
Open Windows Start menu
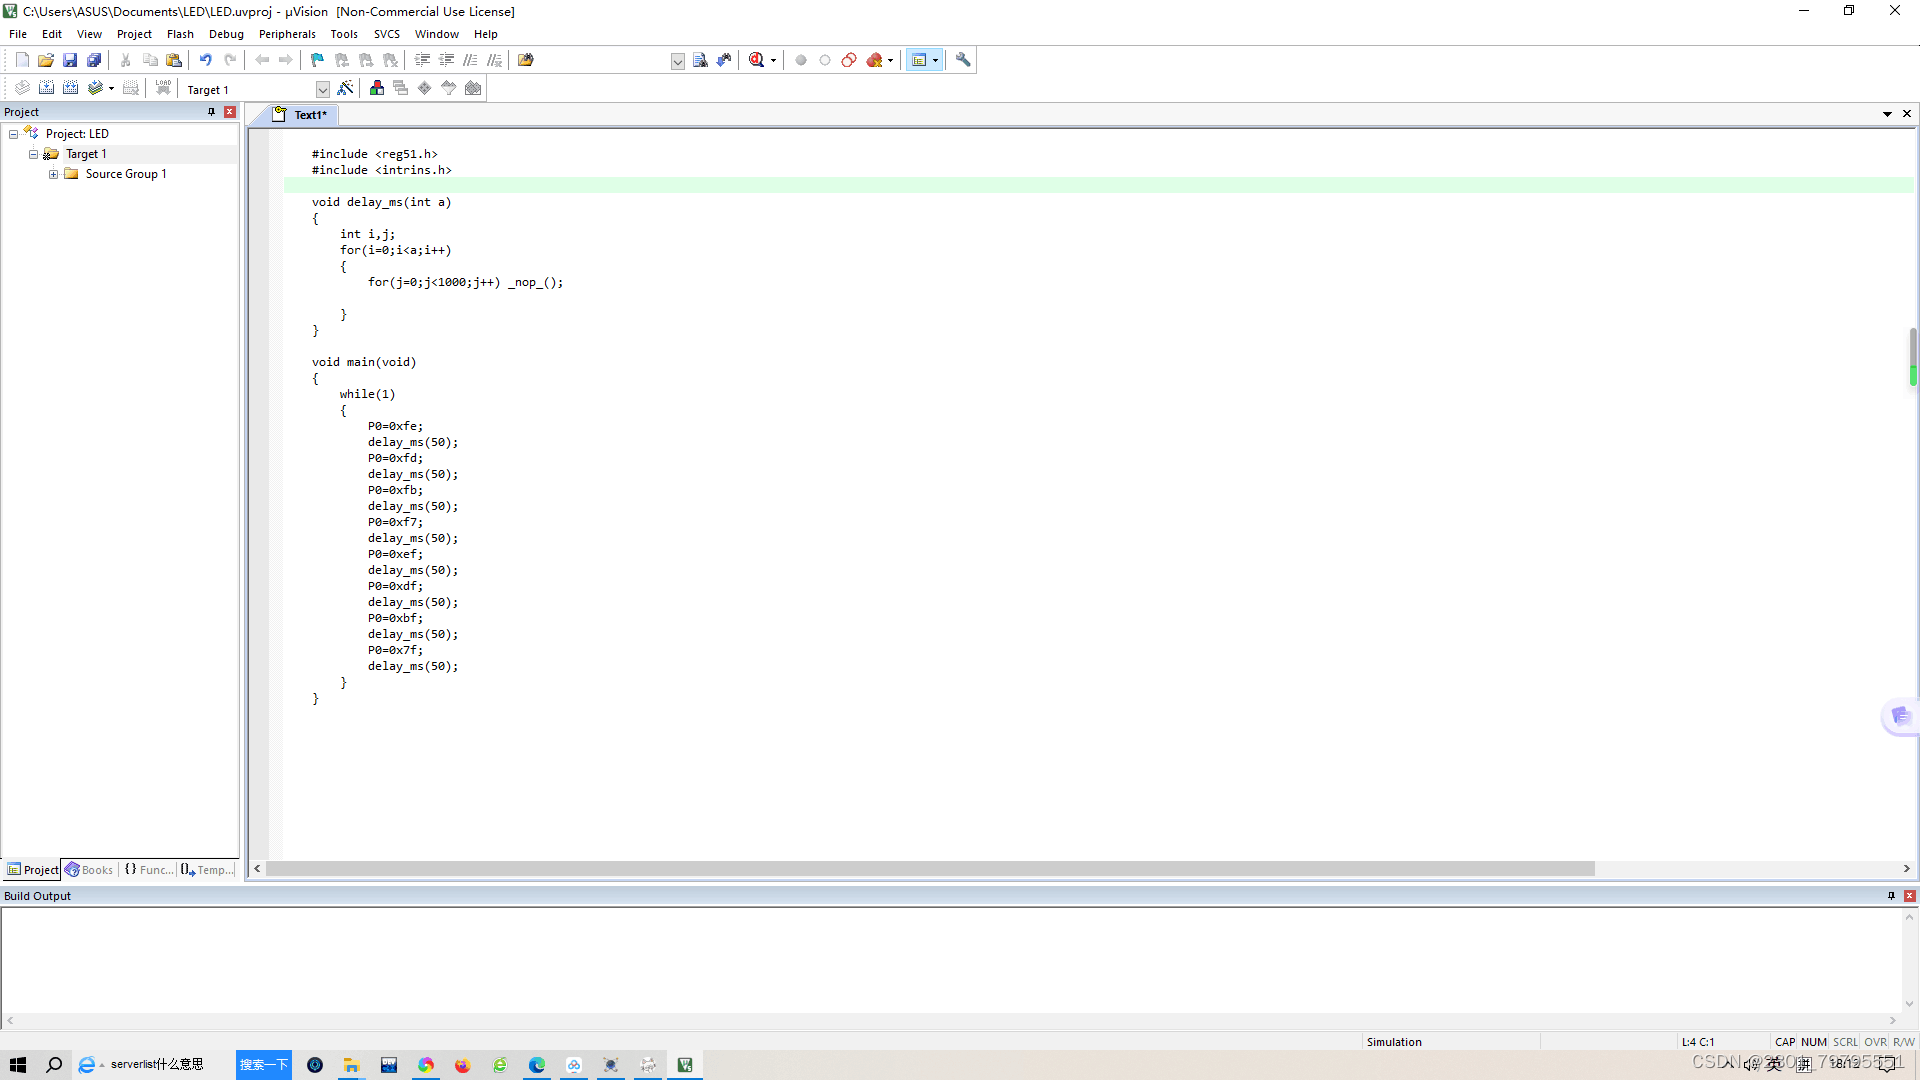pos(18,1065)
